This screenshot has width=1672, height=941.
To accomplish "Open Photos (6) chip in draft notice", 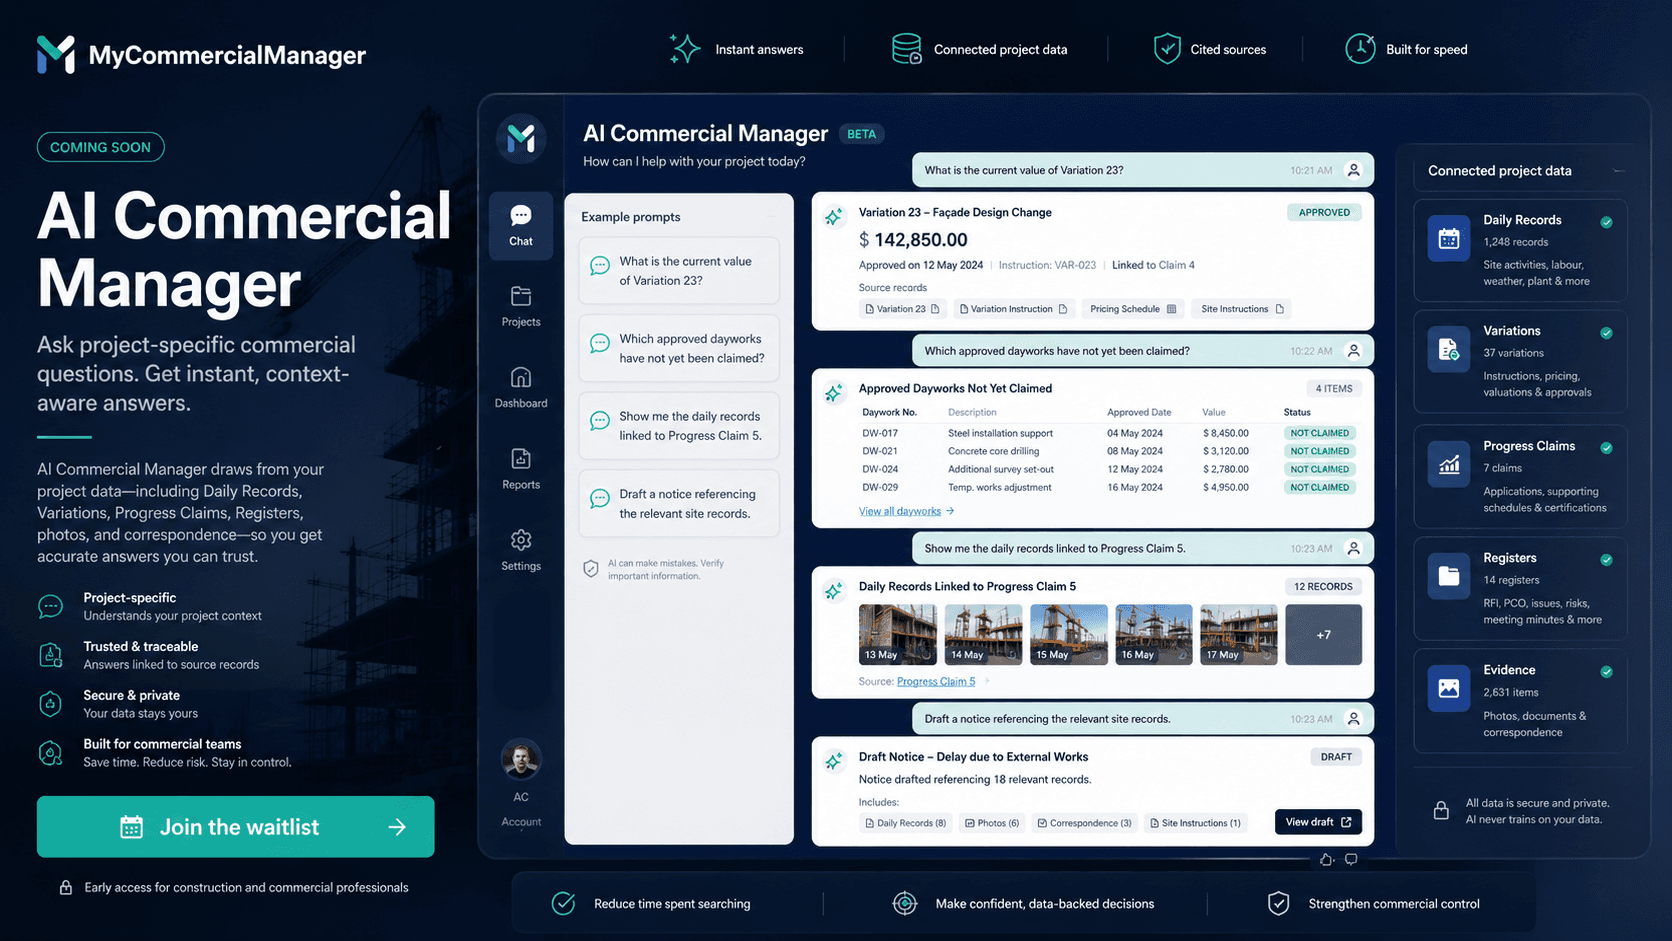I will (991, 823).
